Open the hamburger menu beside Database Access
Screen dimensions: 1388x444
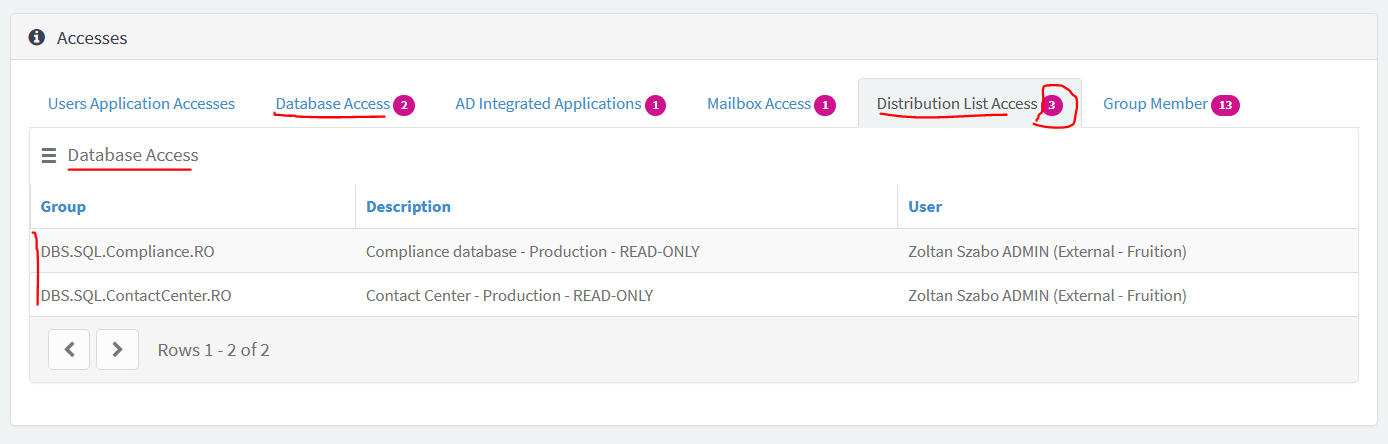coord(49,156)
